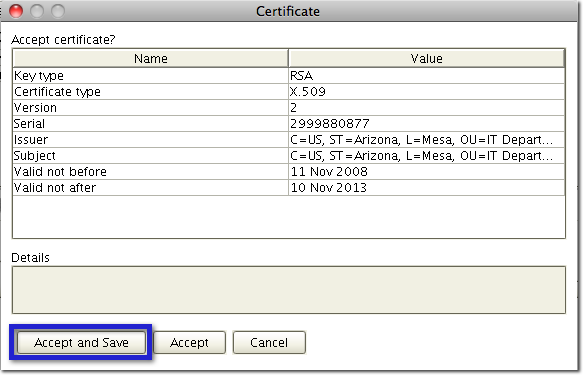Click the Name column header
Screen dimensions: 583x375
click(151, 58)
